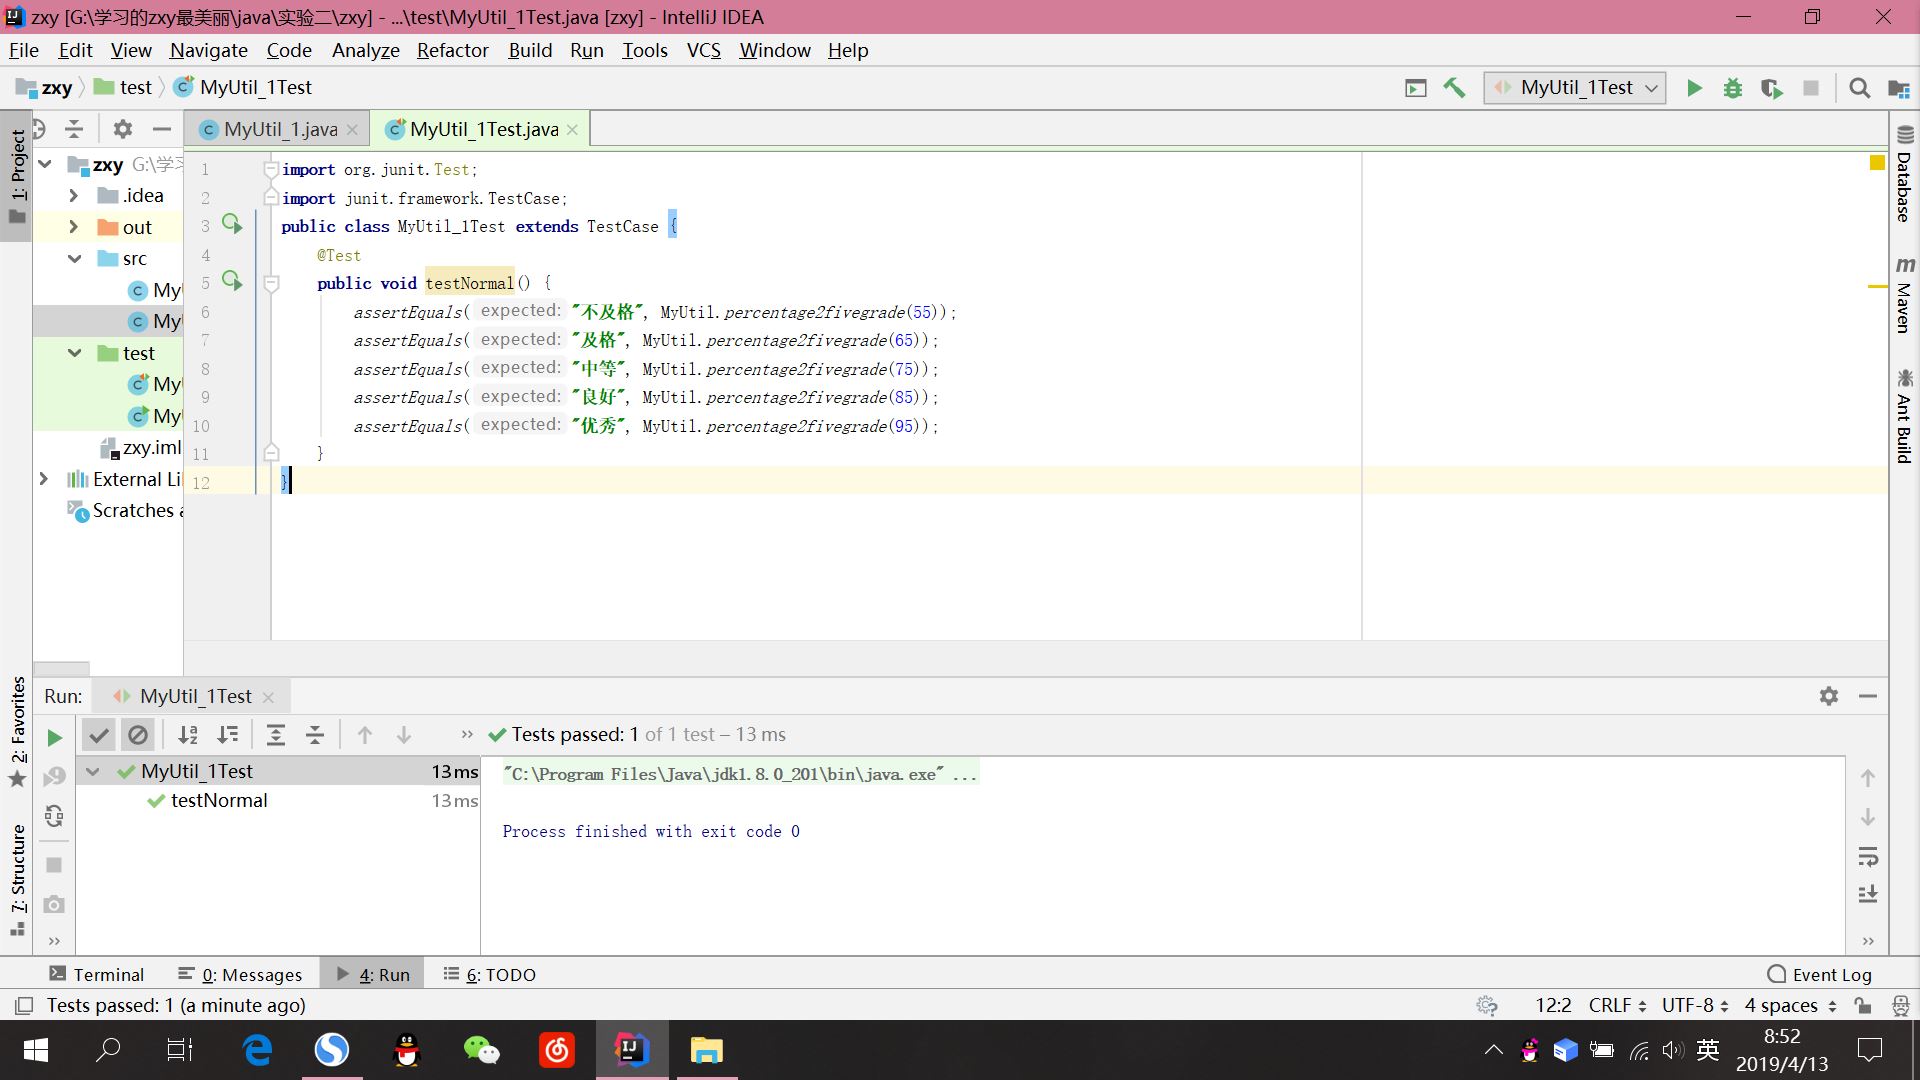Collapse all in Project panel toolbar
1920x1080 pixels.
pyautogui.click(x=74, y=129)
